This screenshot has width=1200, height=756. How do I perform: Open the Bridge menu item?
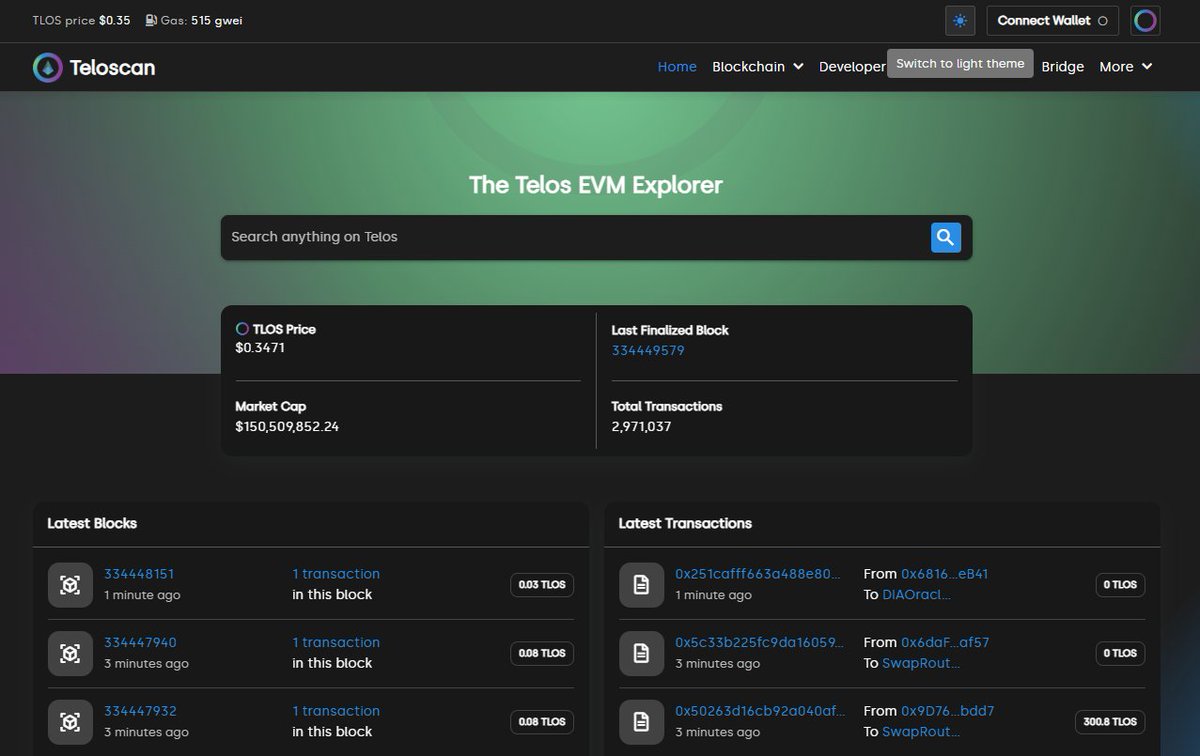pyautogui.click(x=1062, y=67)
